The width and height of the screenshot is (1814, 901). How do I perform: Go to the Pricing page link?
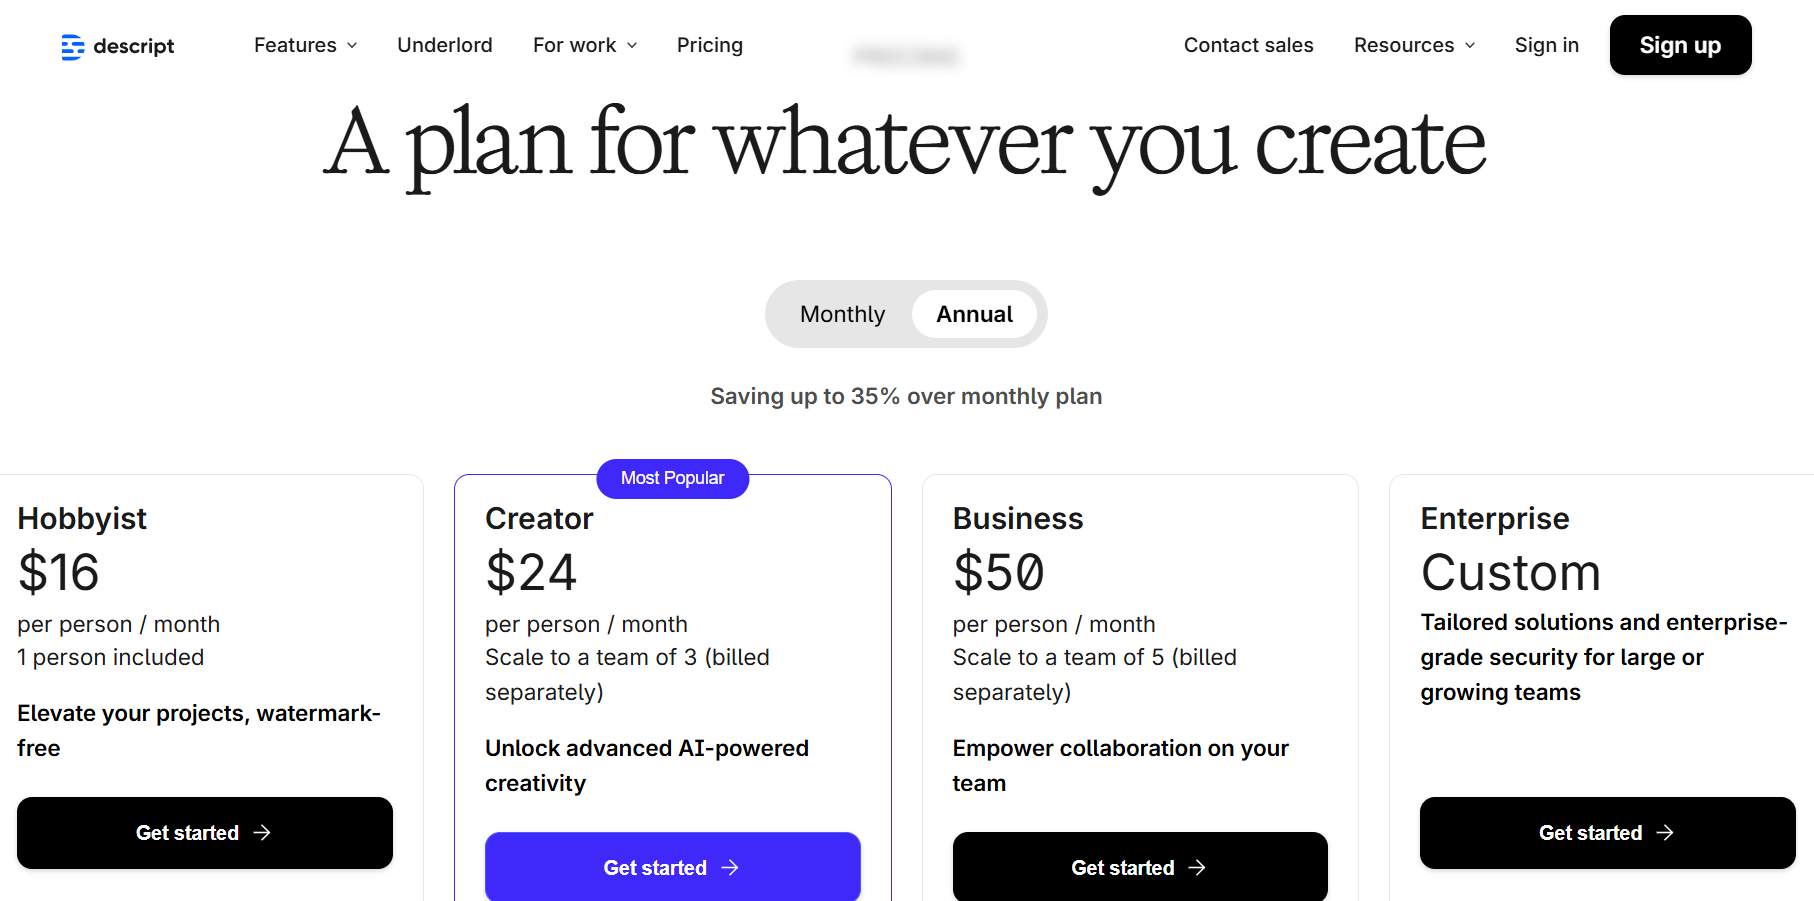click(x=710, y=45)
